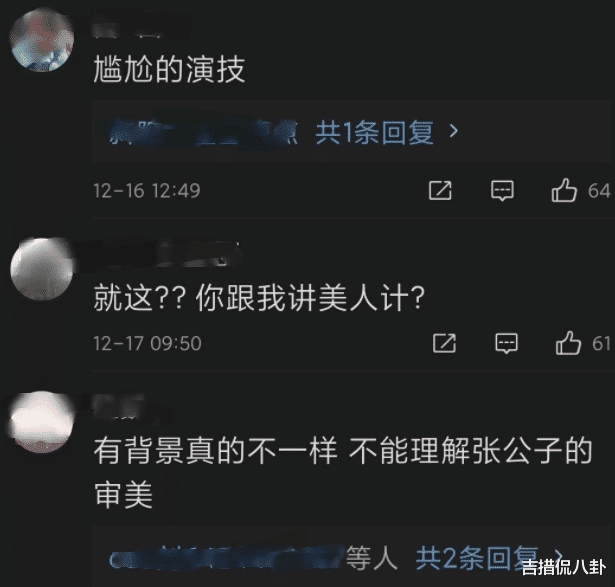Open second commenter's gray avatar
This screenshot has height=587, width=615.
[x=42, y=270]
